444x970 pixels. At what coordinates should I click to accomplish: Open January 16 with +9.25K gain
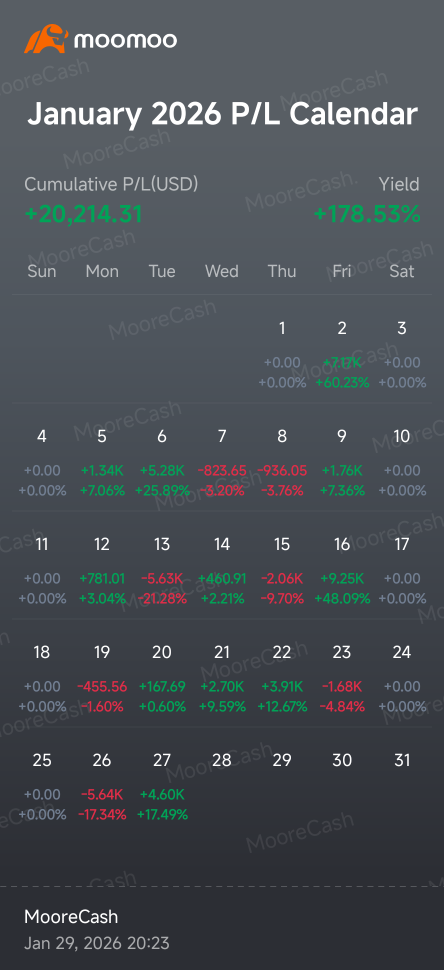(342, 571)
